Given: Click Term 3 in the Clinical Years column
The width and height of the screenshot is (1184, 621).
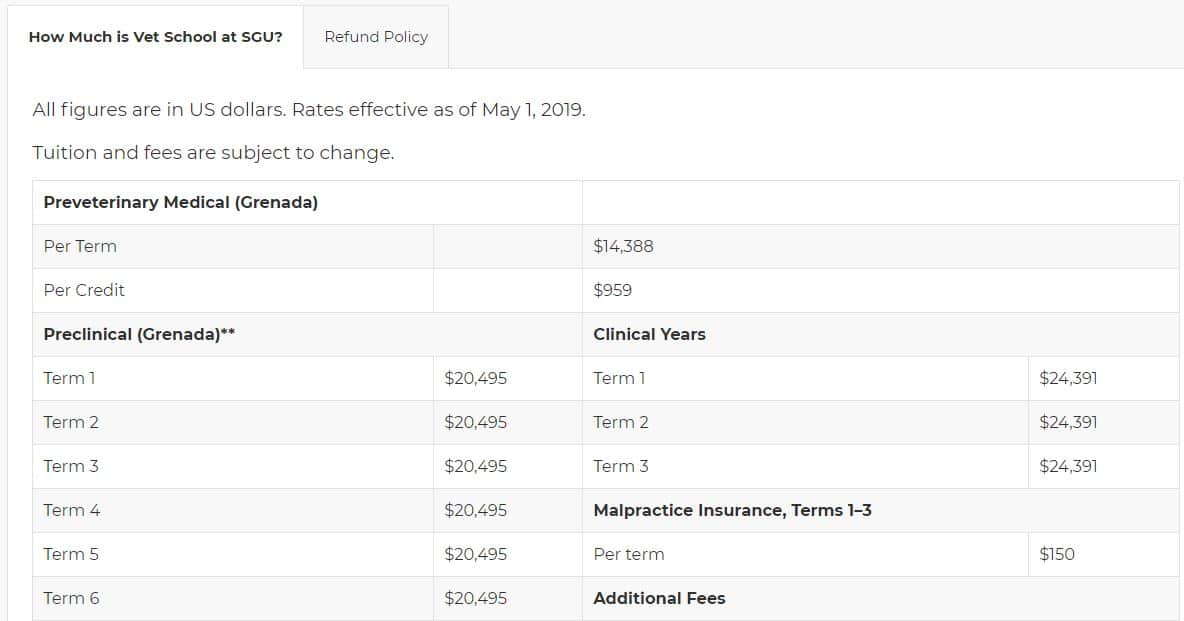Looking at the screenshot, I should point(619,466).
